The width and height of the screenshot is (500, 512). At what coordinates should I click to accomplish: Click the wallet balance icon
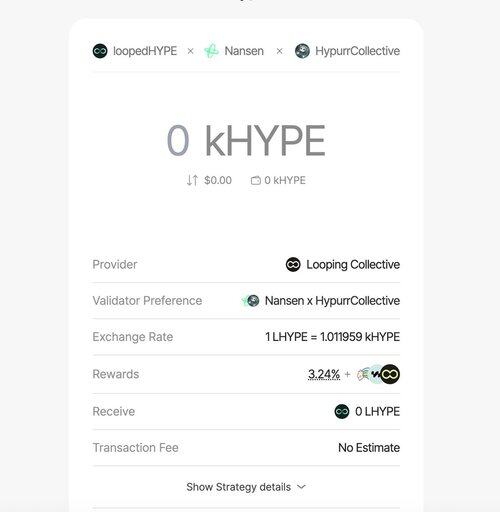pyautogui.click(x=256, y=180)
